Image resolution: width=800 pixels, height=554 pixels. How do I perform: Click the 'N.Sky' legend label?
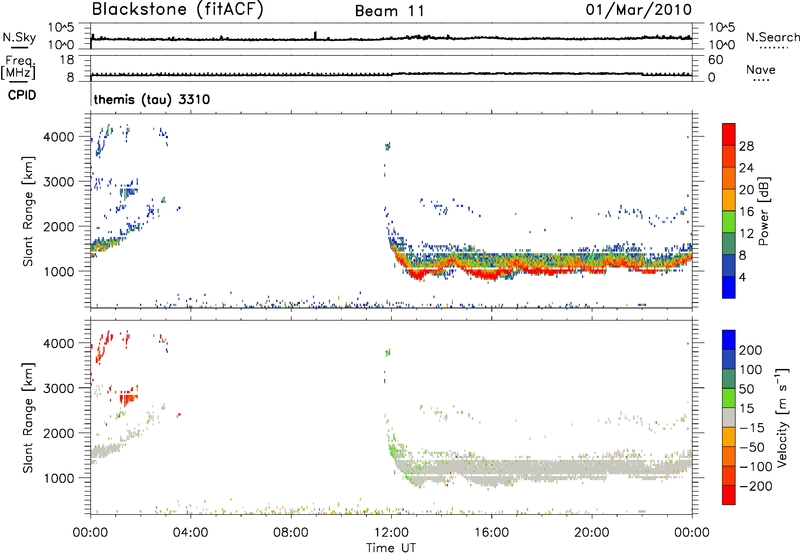coord(19,37)
